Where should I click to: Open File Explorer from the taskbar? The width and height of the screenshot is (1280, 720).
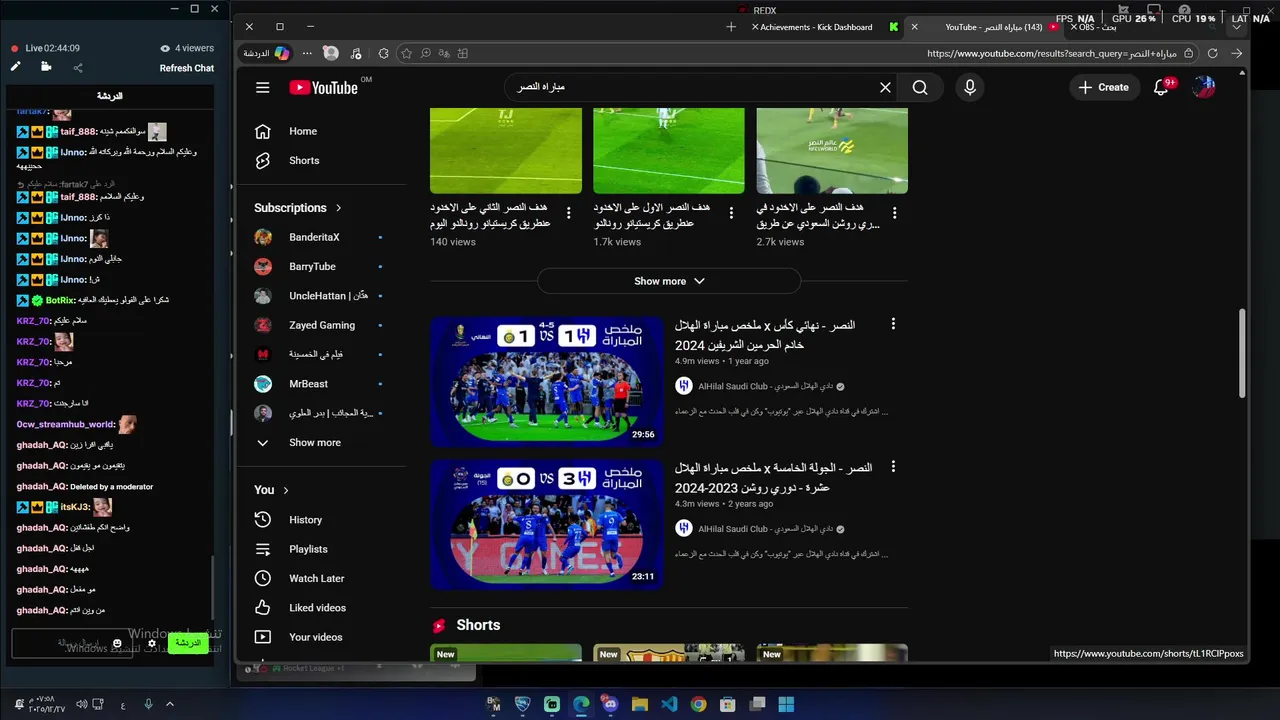[x=640, y=704]
